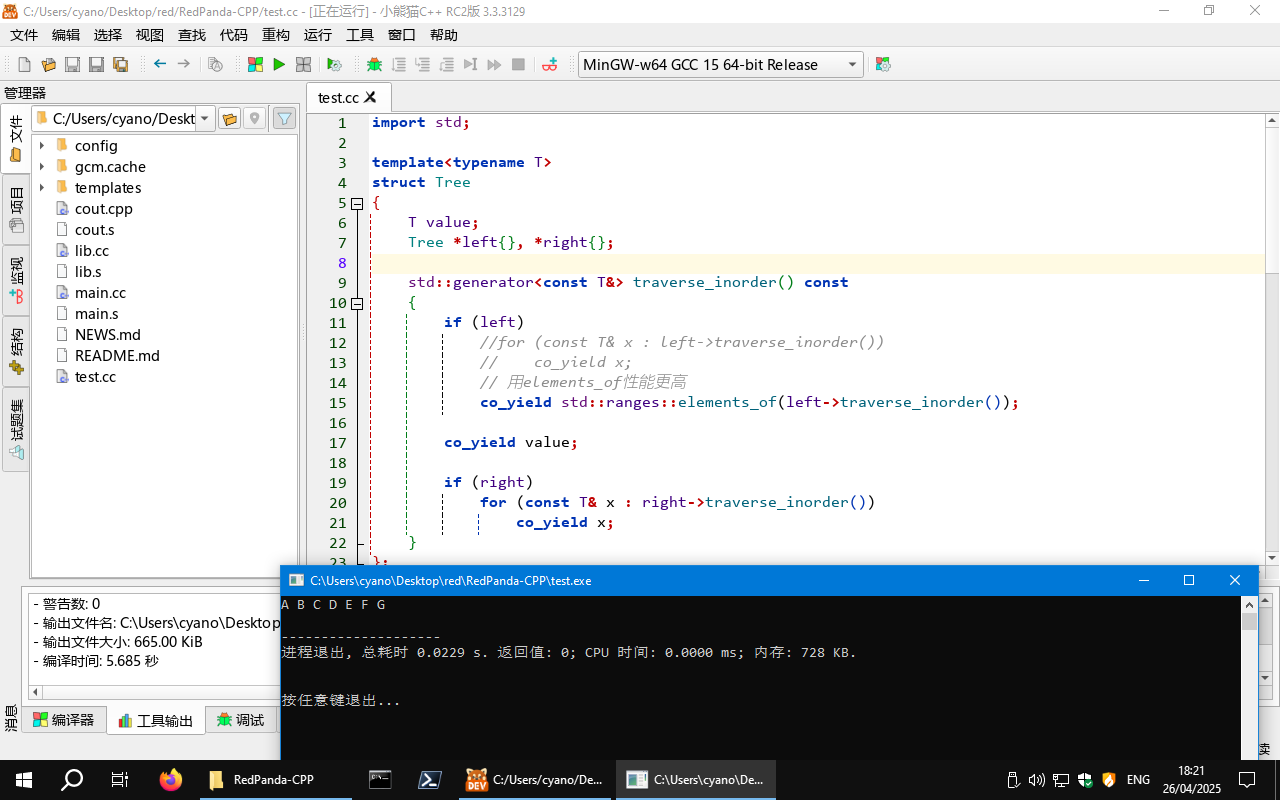Toggle the file filter funnel button
The image size is (1280, 800).
[284, 119]
